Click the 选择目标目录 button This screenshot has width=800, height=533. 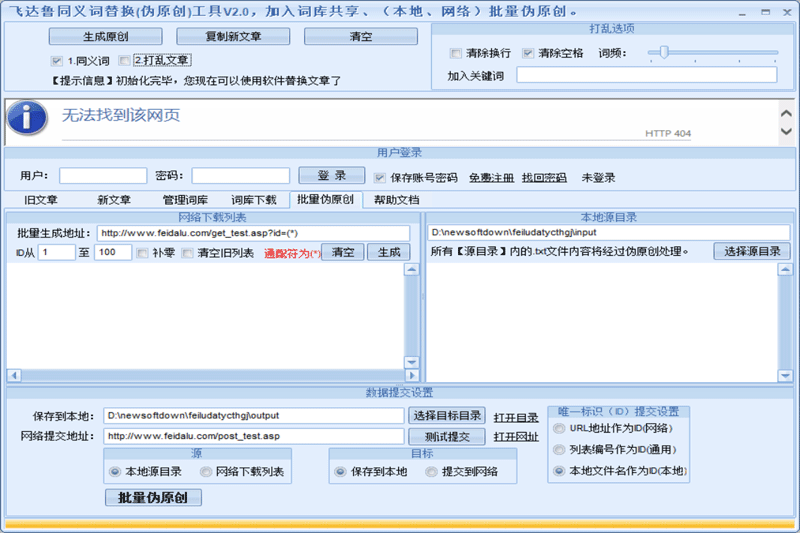pyautogui.click(x=447, y=416)
